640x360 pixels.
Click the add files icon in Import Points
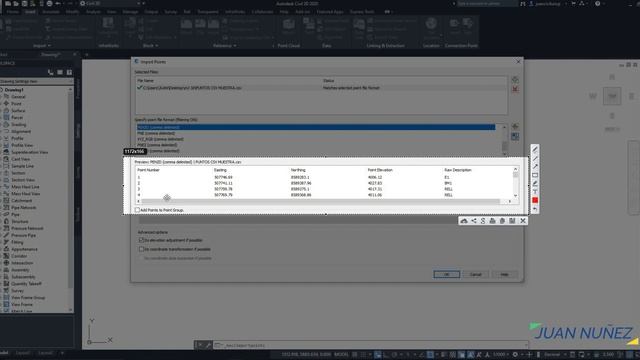click(x=515, y=80)
